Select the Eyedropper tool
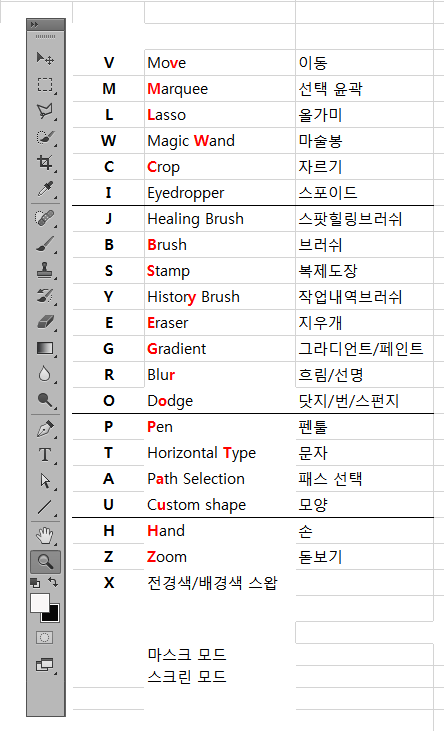 [45, 189]
